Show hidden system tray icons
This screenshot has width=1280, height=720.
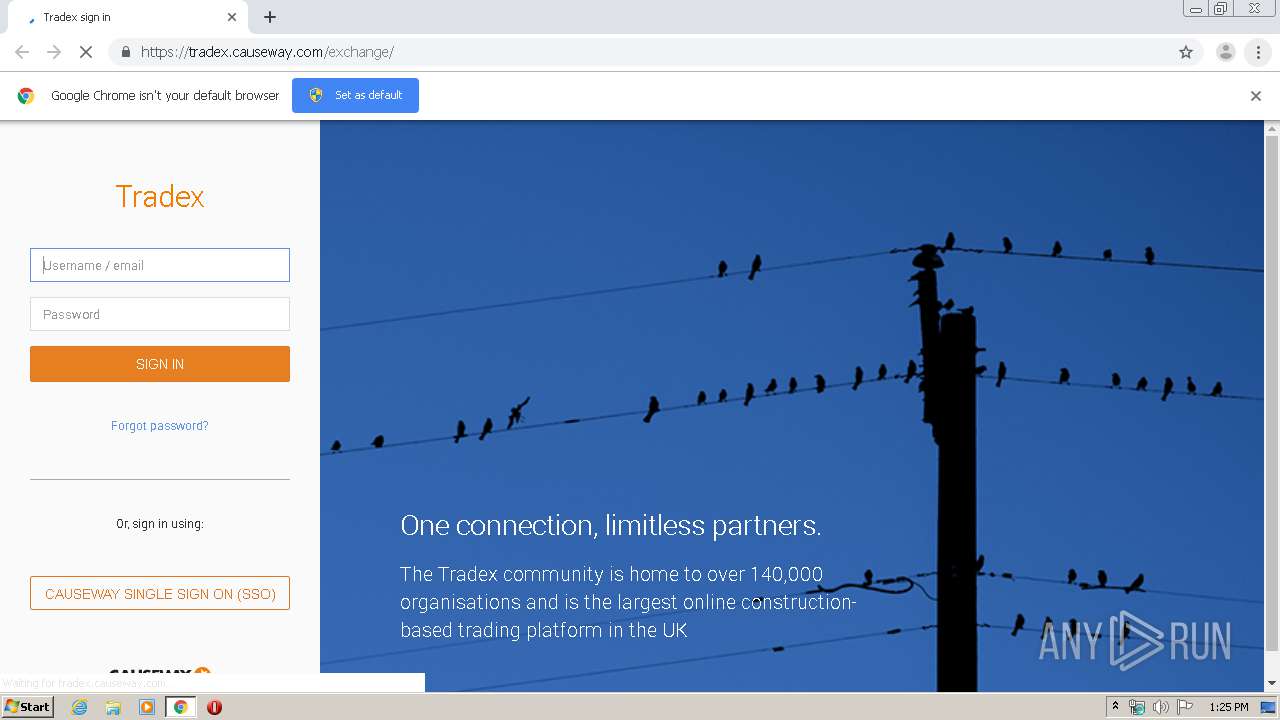pos(1115,707)
